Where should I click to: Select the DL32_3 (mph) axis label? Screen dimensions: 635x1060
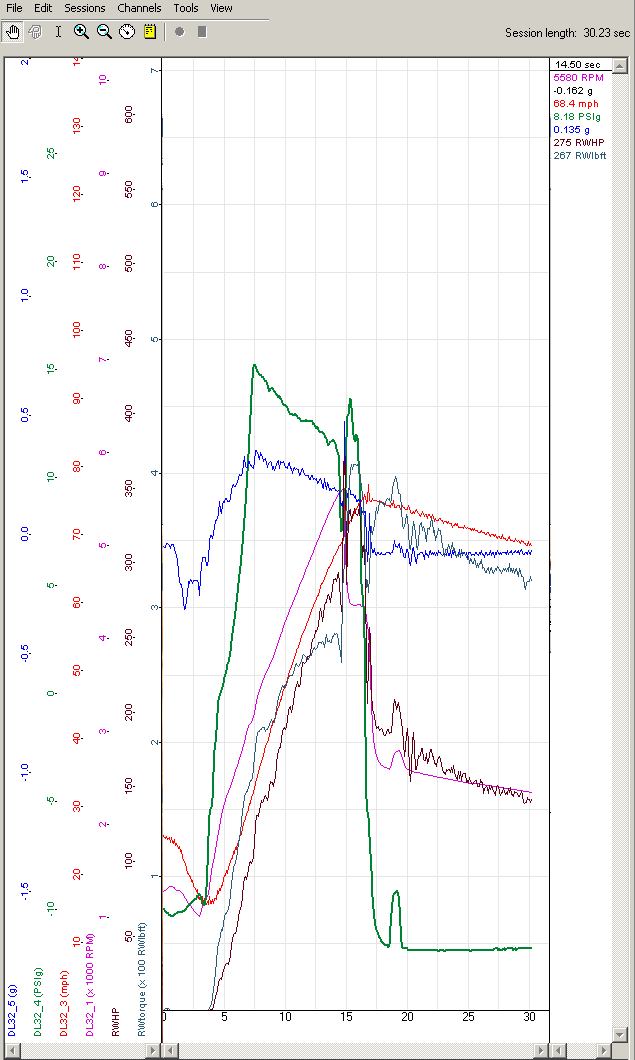click(64, 1003)
